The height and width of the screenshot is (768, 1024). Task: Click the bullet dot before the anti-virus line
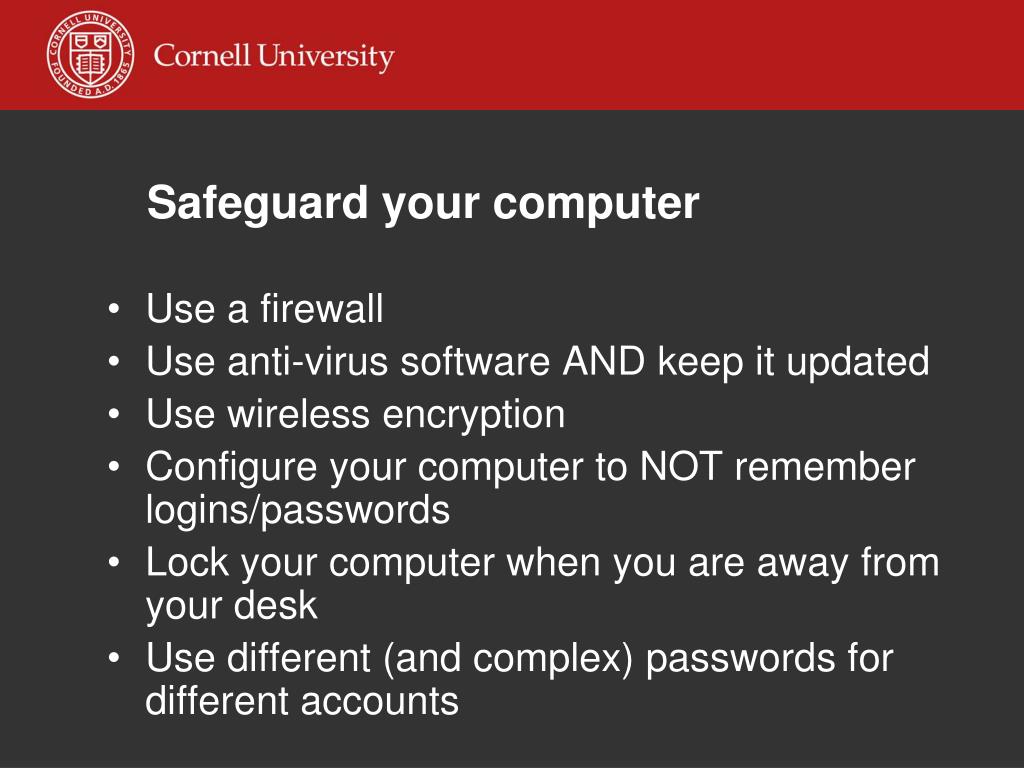(114, 361)
